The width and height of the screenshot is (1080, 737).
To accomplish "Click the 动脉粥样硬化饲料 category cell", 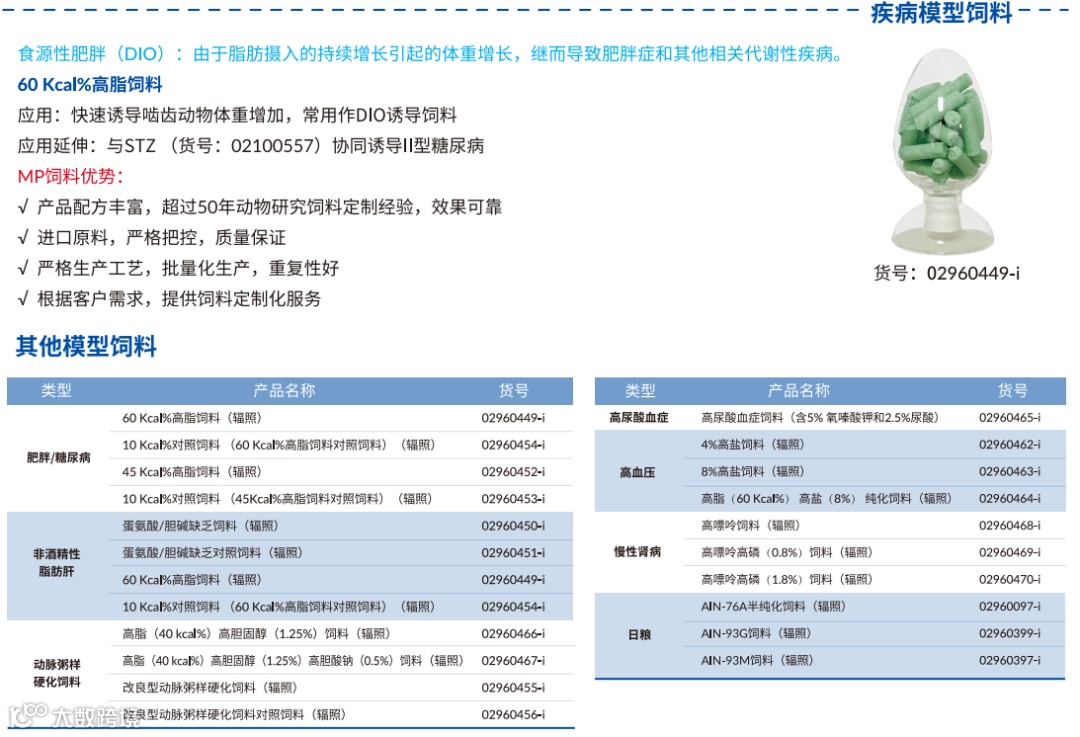I will click(57, 674).
